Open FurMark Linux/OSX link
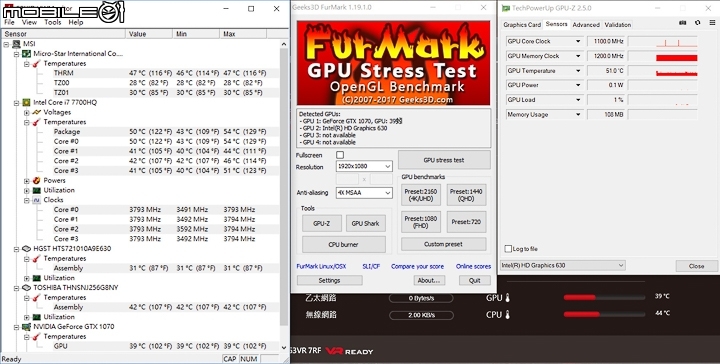Screen dimensions: 720x364 (321, 266)
